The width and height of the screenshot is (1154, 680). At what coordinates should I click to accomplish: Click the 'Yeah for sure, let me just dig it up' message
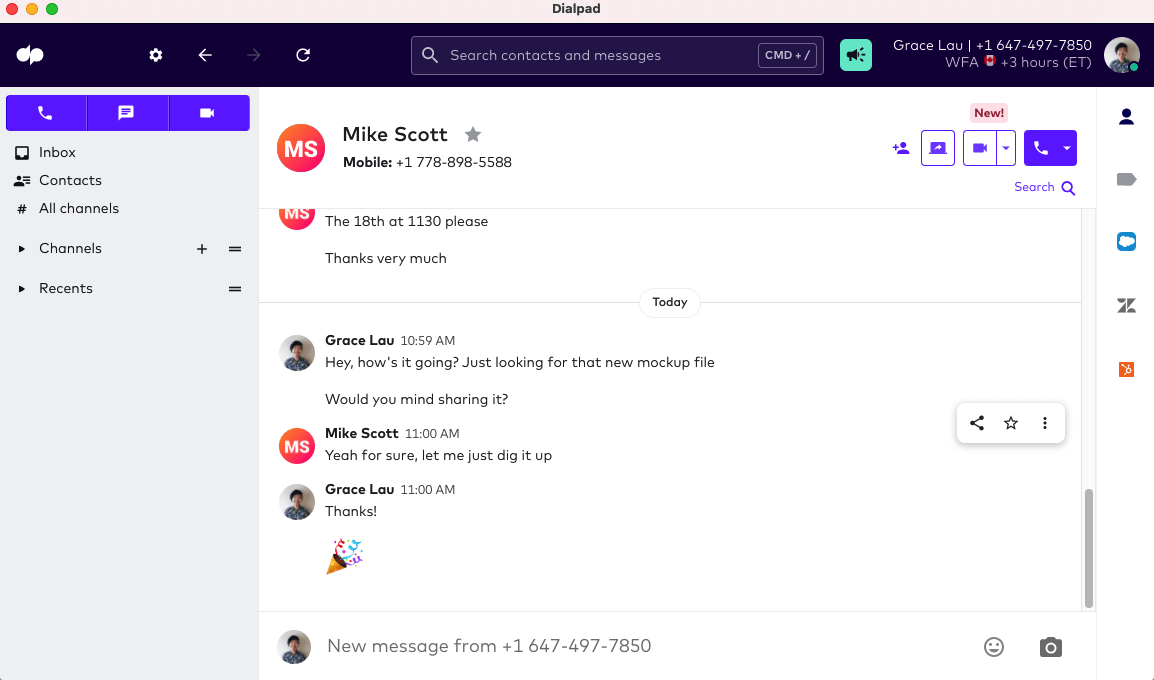pyautogui.click(x=439, y=456)
